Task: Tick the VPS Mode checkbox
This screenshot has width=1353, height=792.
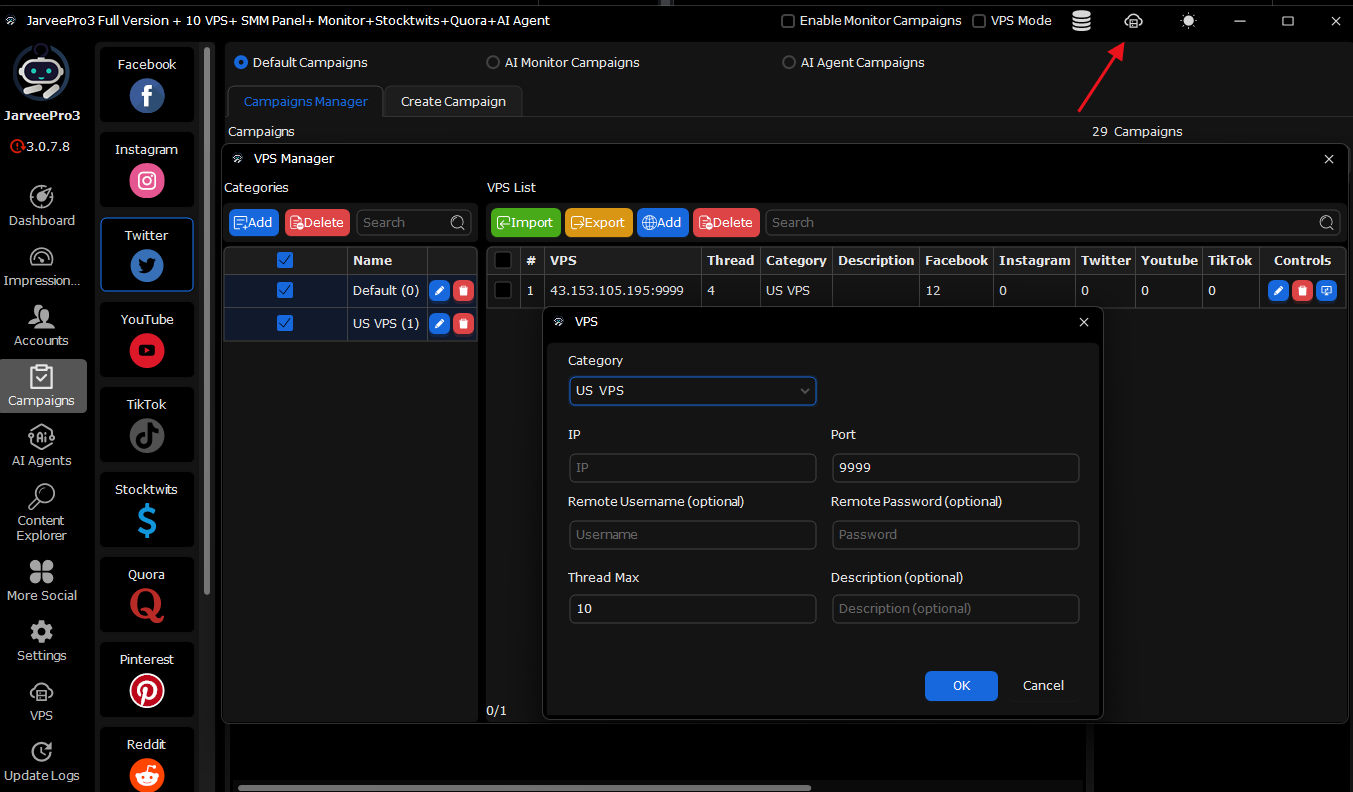Action: click(979, 21)
